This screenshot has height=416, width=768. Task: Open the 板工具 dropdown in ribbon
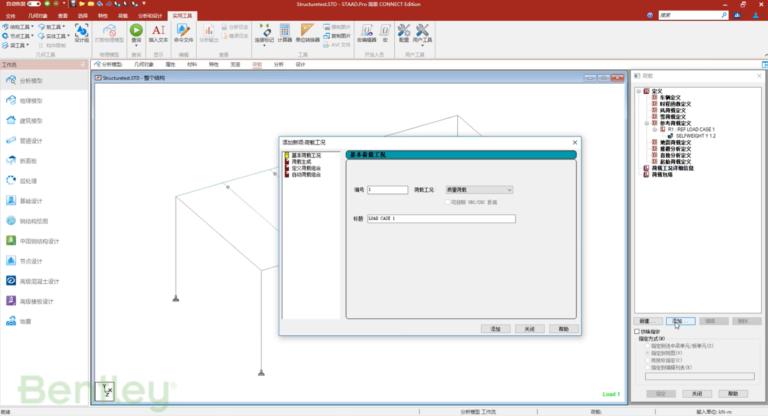[52, 27]
